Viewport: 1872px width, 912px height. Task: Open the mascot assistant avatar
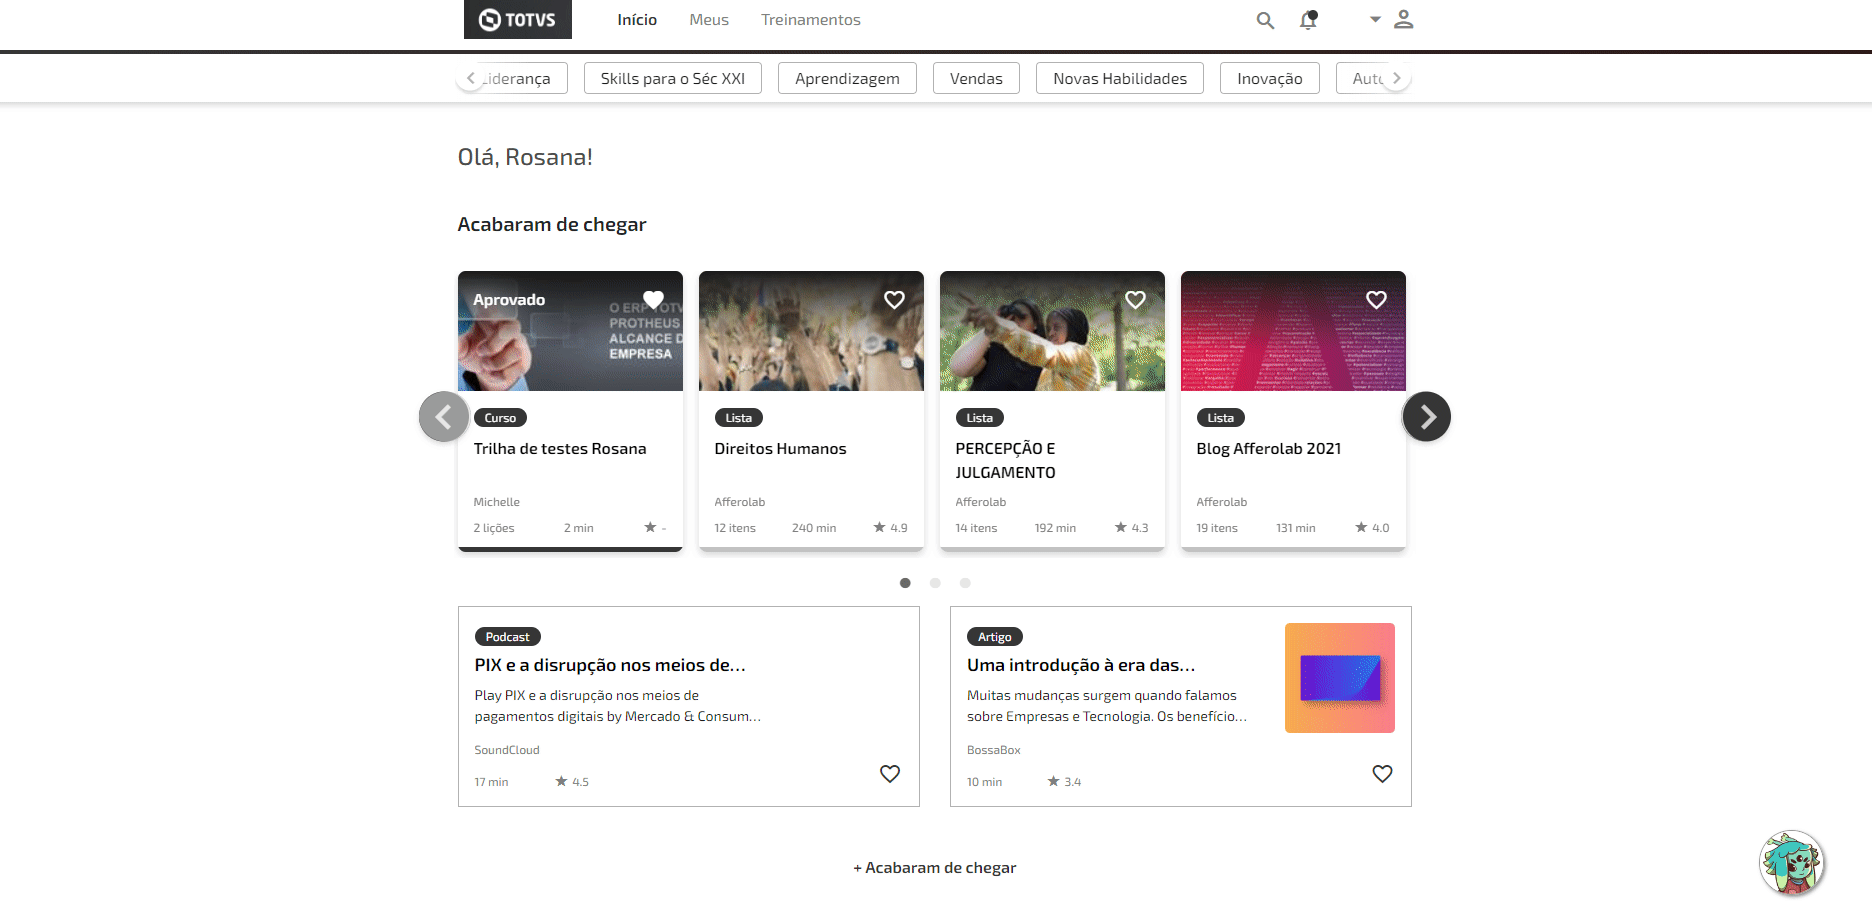point(1792,862)
